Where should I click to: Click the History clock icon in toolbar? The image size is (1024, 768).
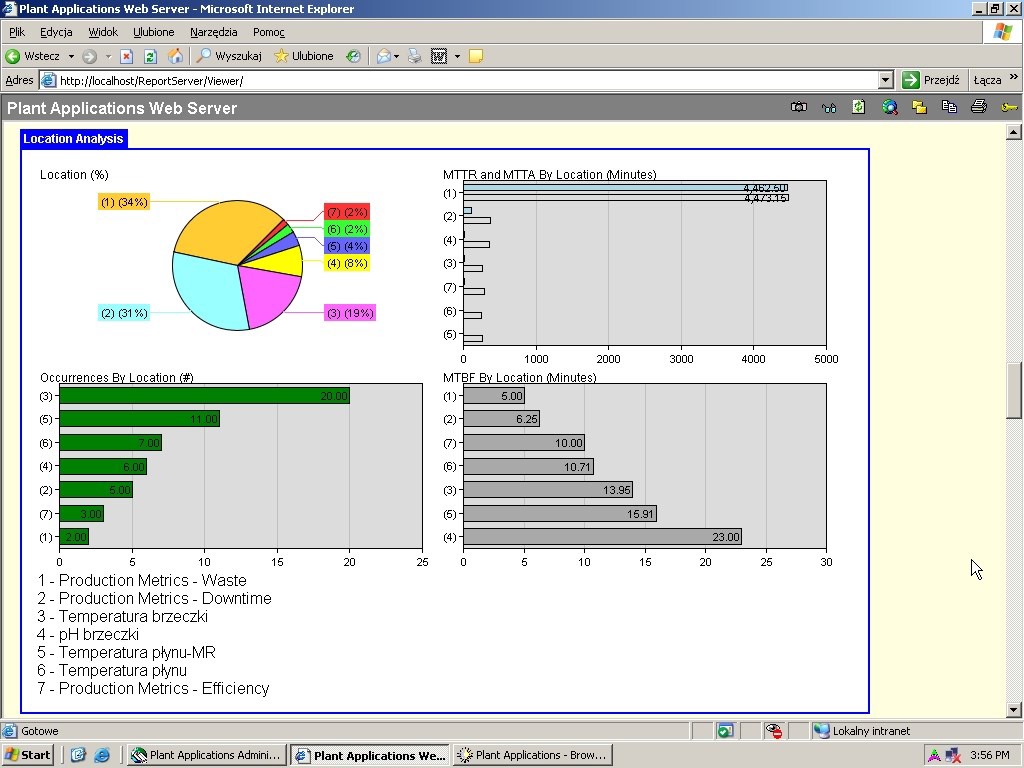[353, 56]
